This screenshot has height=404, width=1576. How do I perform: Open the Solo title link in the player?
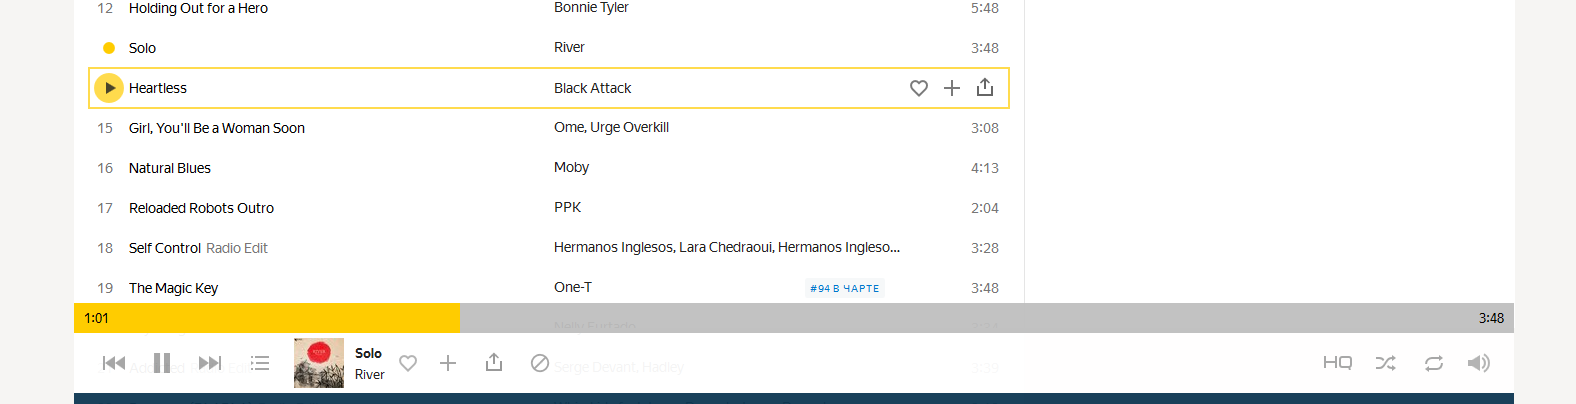(368, 353)
